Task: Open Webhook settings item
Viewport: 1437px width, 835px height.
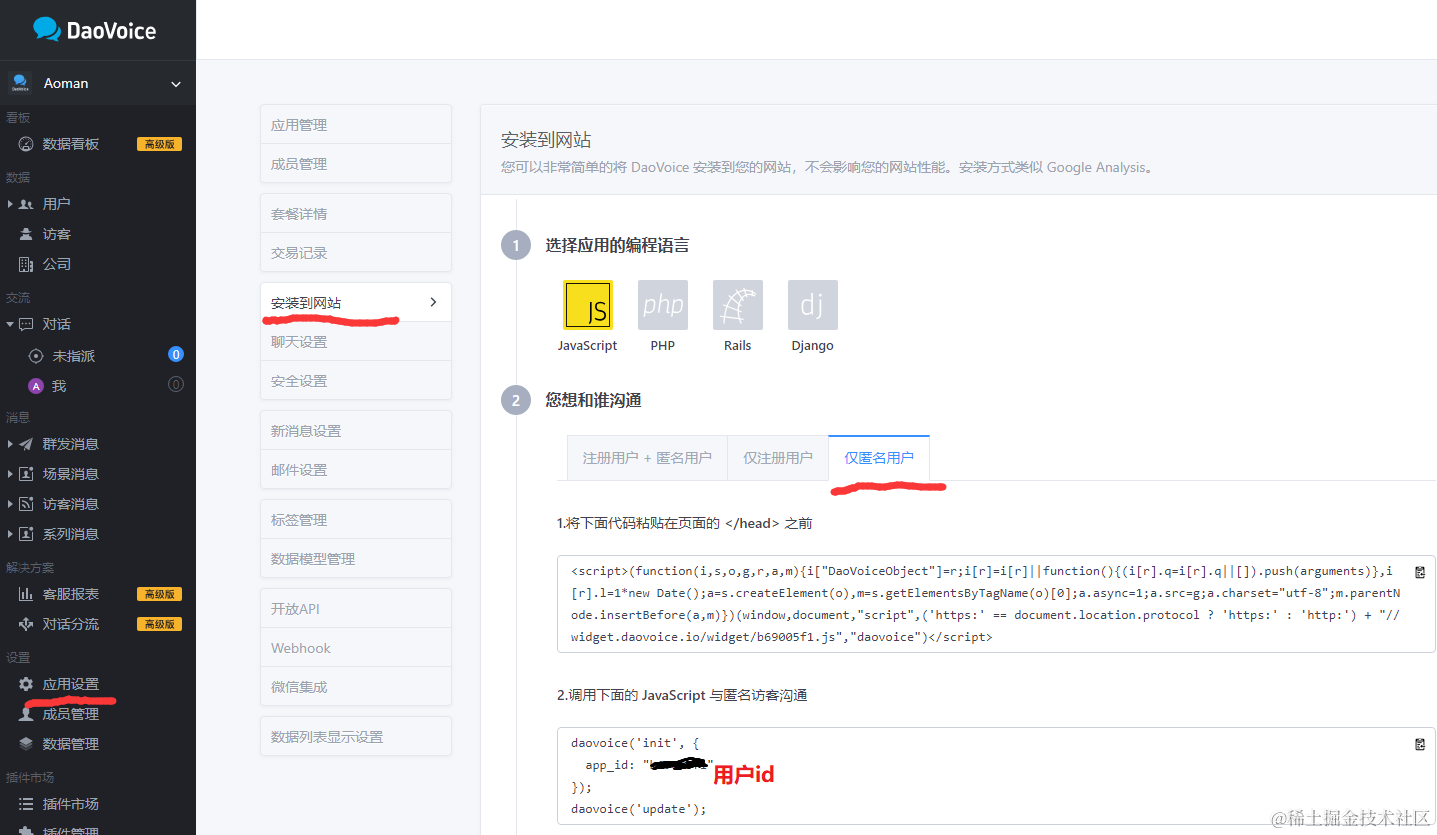Action: (355, 648)
